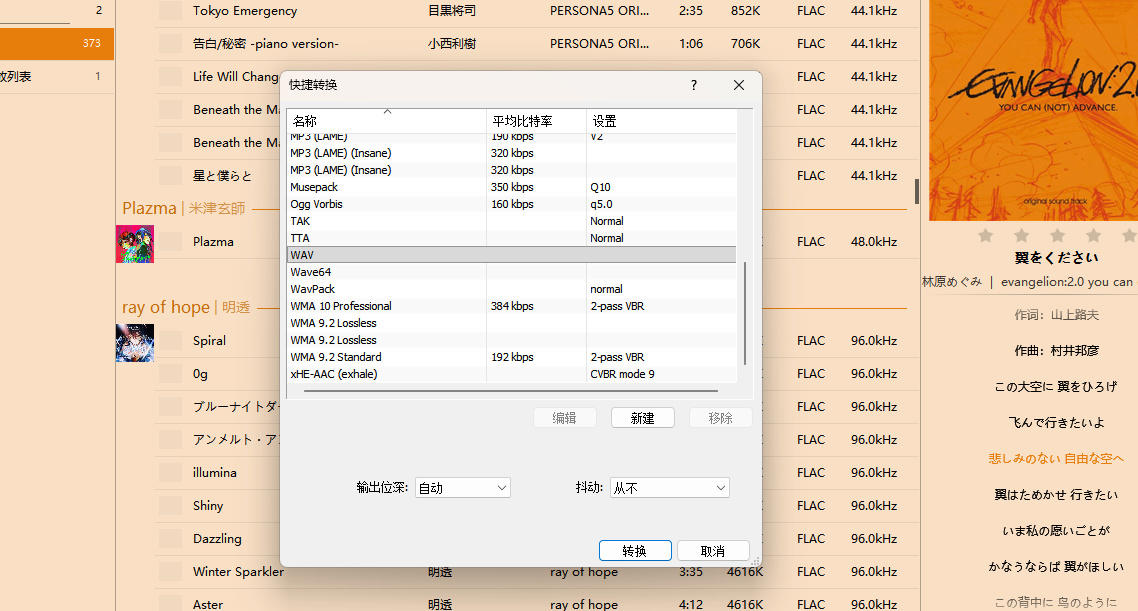
Task: Click the preset list horizontal scrollbar
Action: (511, 390)
